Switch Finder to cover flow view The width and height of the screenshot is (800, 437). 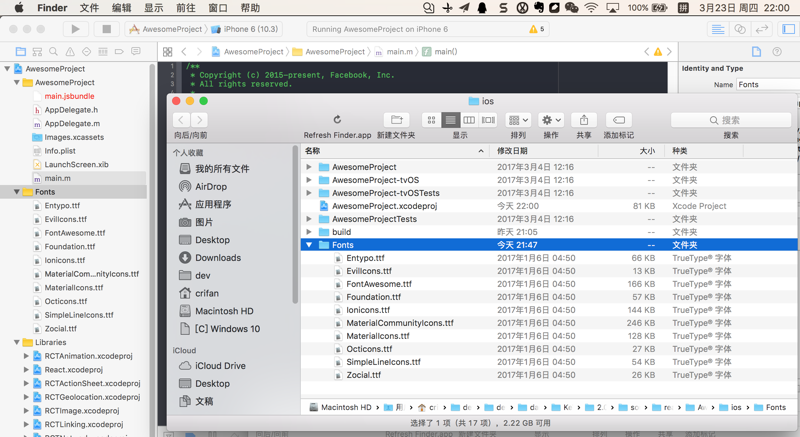click(488, 120)
